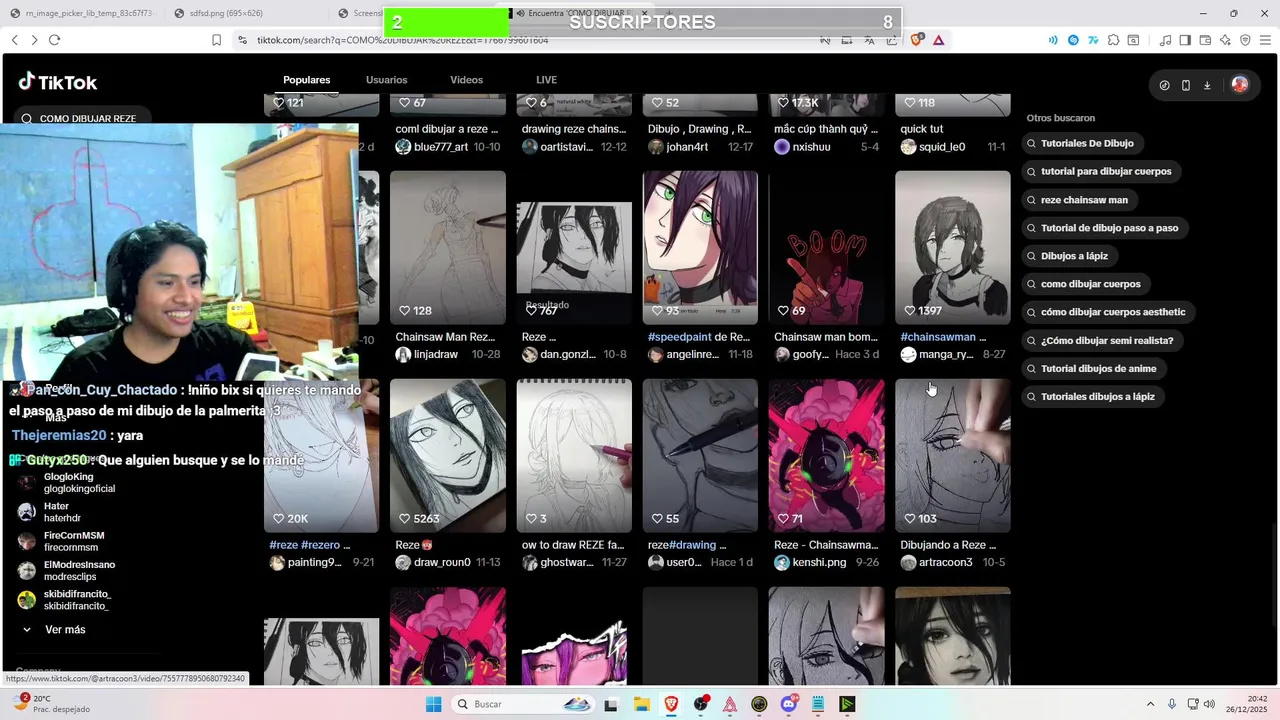This screenshot has height=720, width=1280.
Task: Click the TikTok coins icon near the profile
Action: pos(1164,85)
